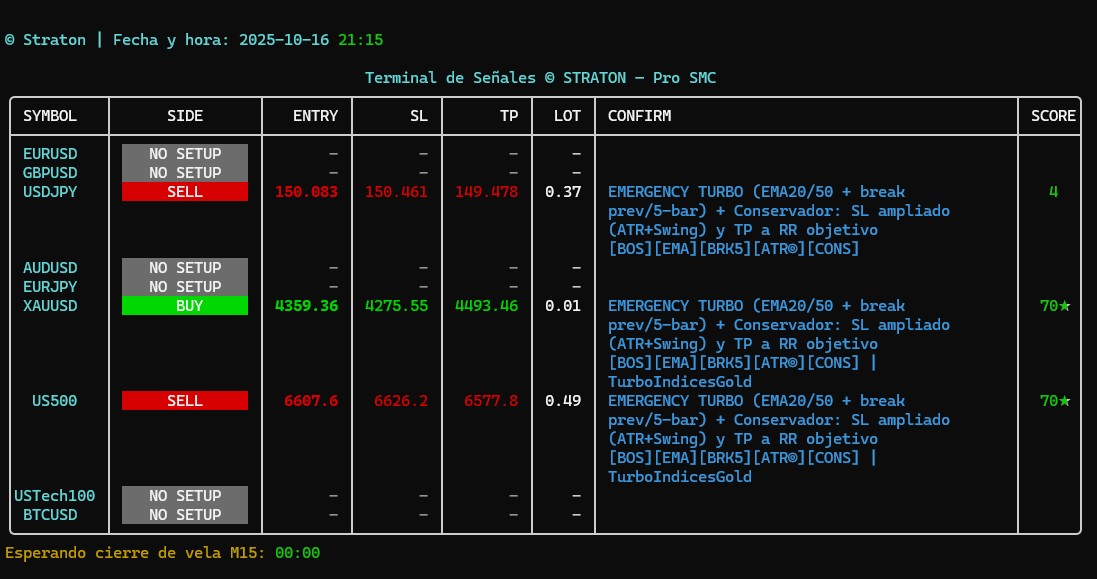Click the green BUY badge for XAUUSD

point(185,306)
